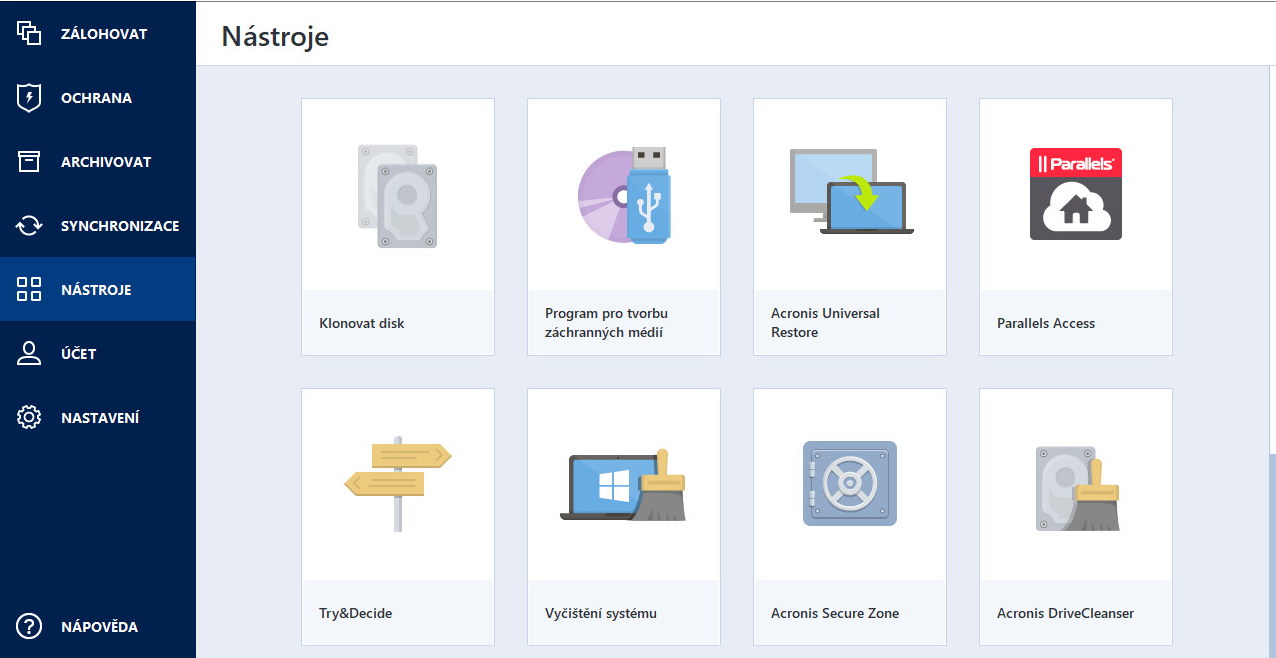The width and height of the screenshot is (1276, 658).
Task: Open the ÚČET section
Action: pos(79,354)
